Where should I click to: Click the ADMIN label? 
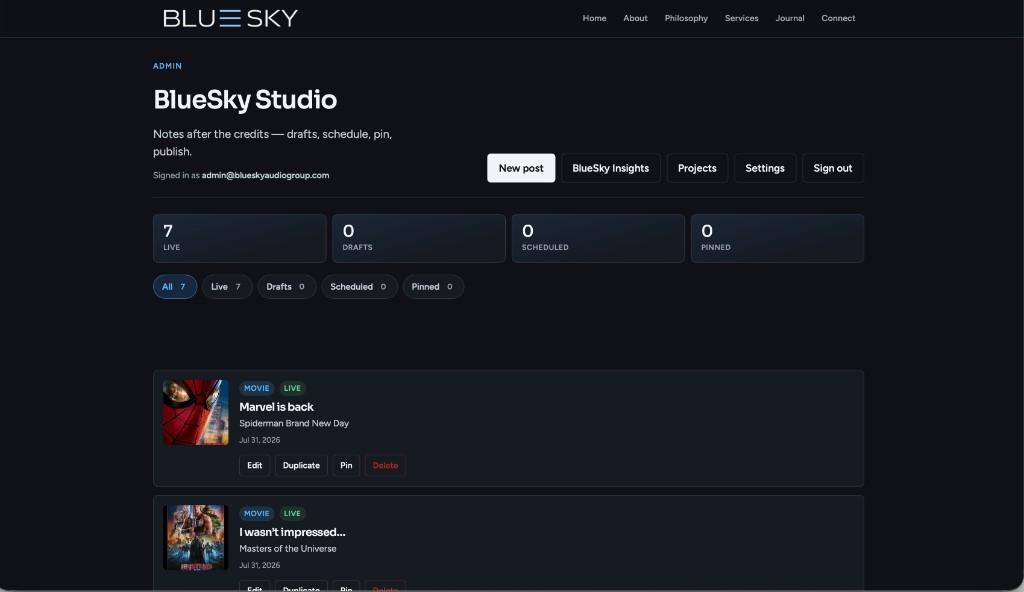coord(167,66)
